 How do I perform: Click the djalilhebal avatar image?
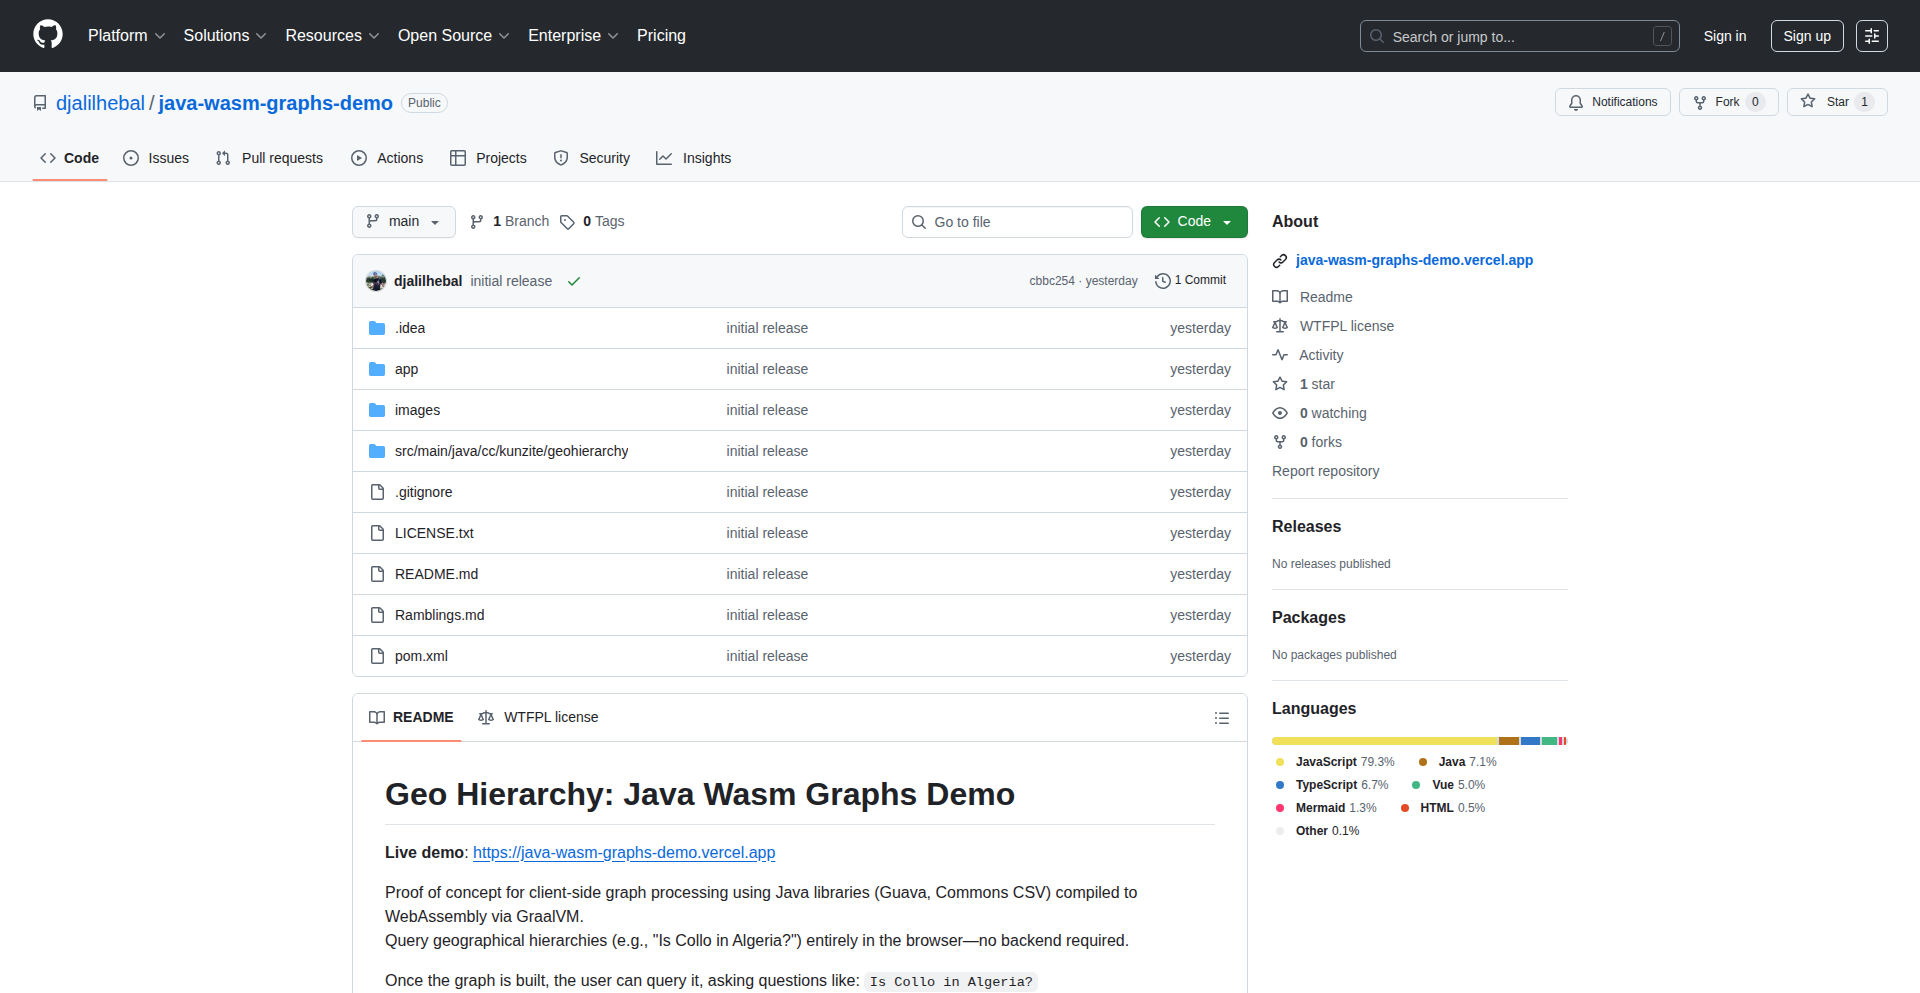pyautogui.click(x=376, y=281)
